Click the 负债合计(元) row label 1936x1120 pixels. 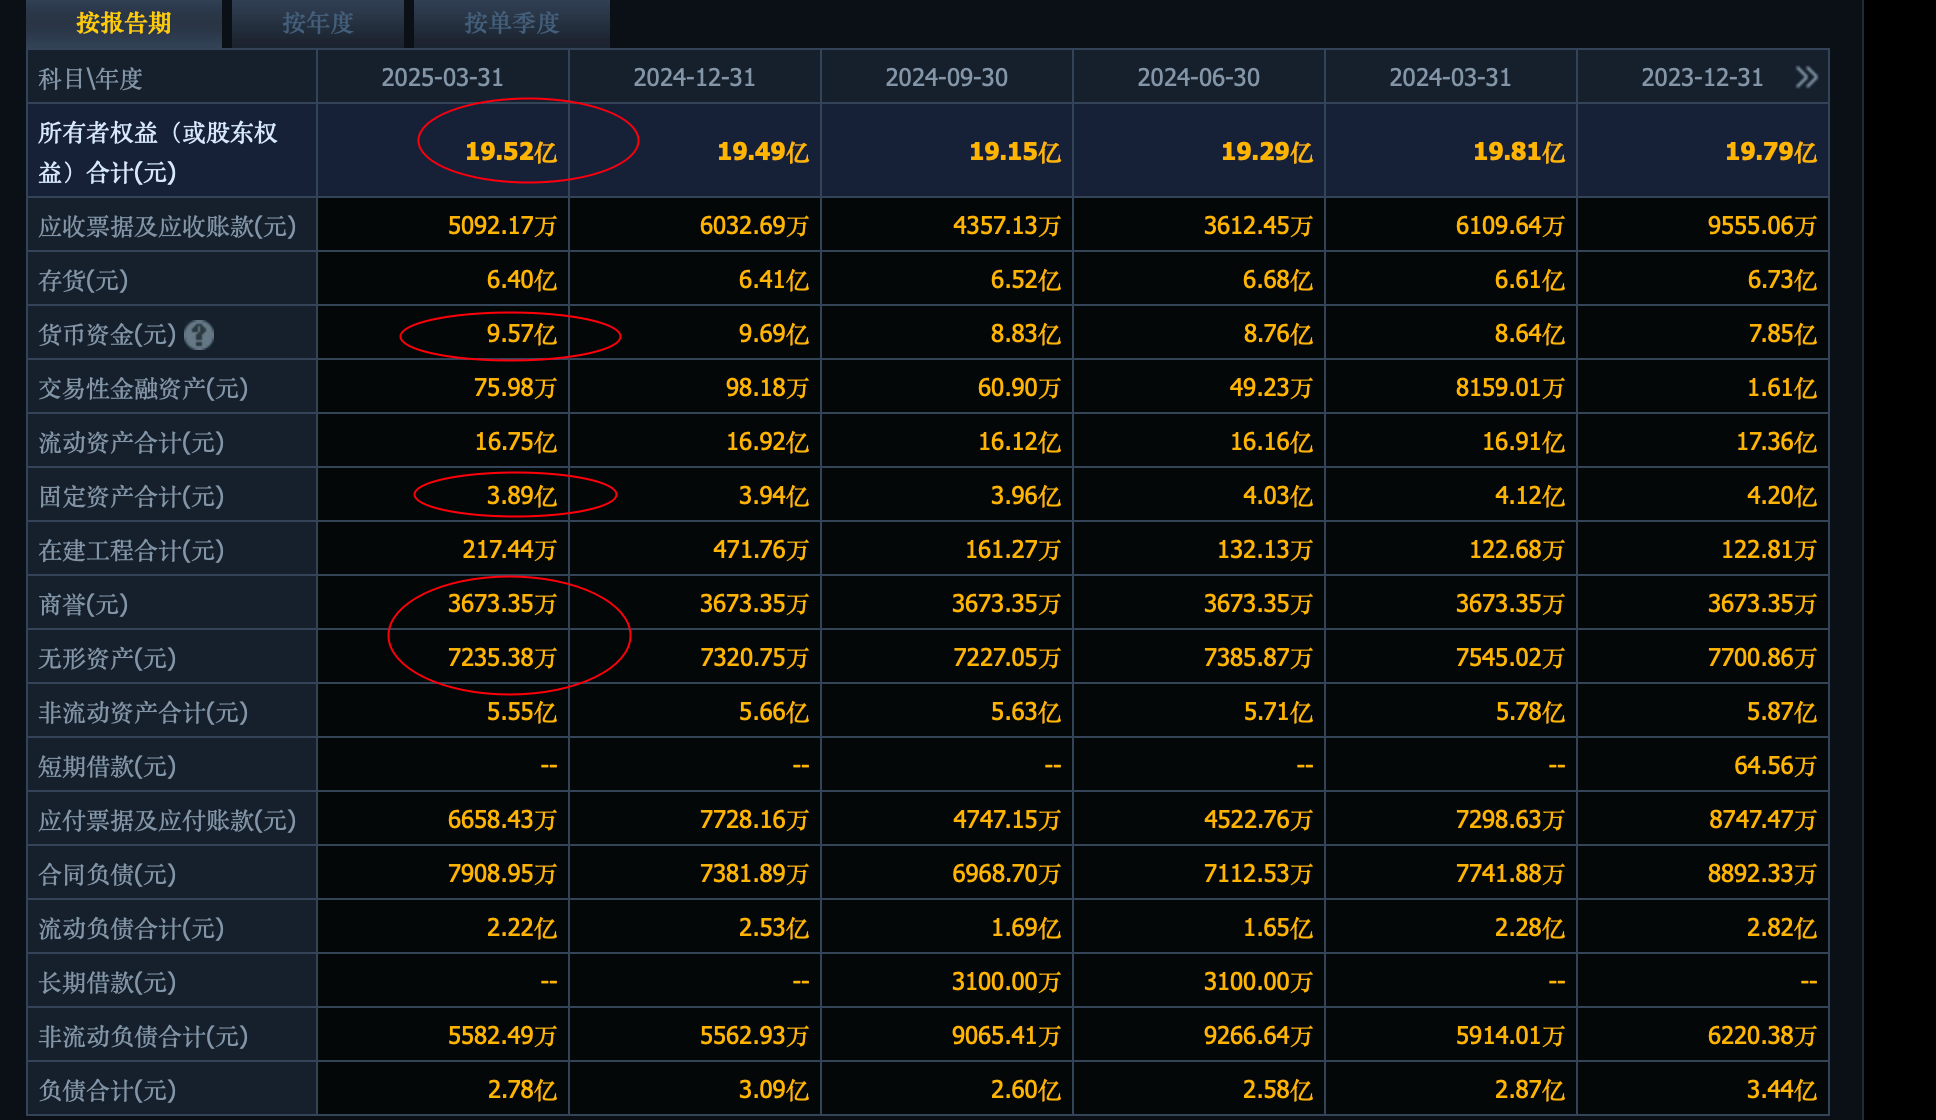106,1090
